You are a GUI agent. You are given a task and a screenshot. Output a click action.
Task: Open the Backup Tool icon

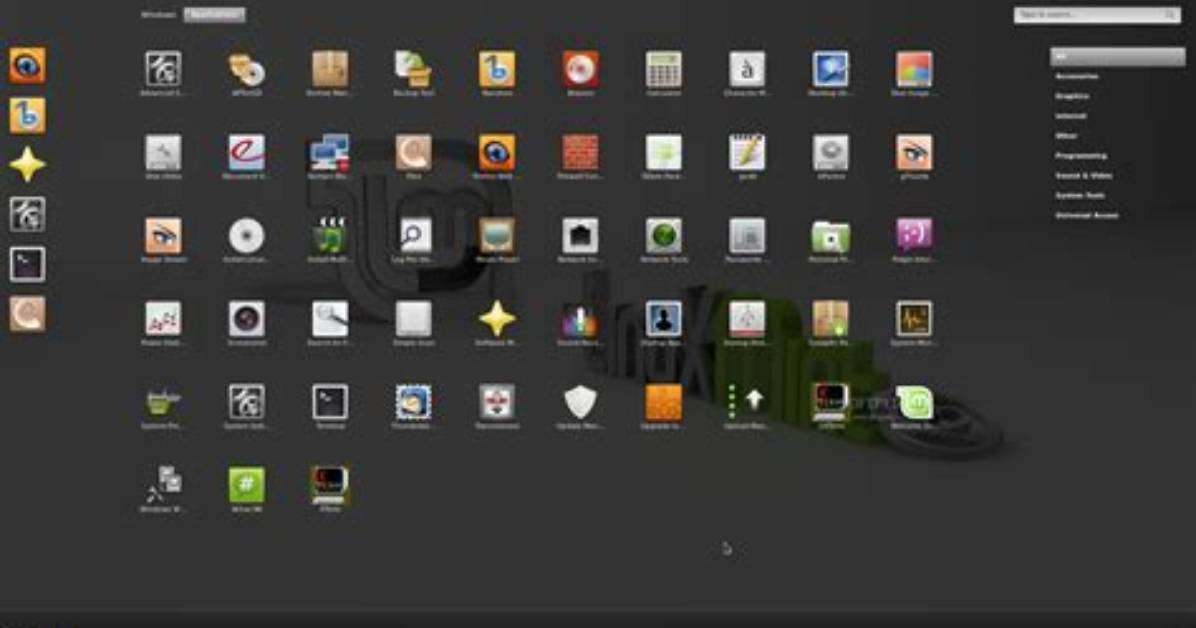coord(413,69)
